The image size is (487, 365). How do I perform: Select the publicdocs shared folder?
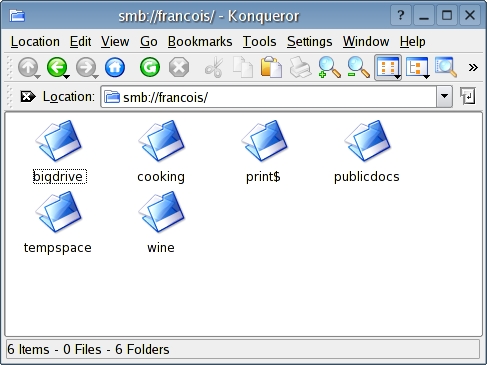pos(367,152)
